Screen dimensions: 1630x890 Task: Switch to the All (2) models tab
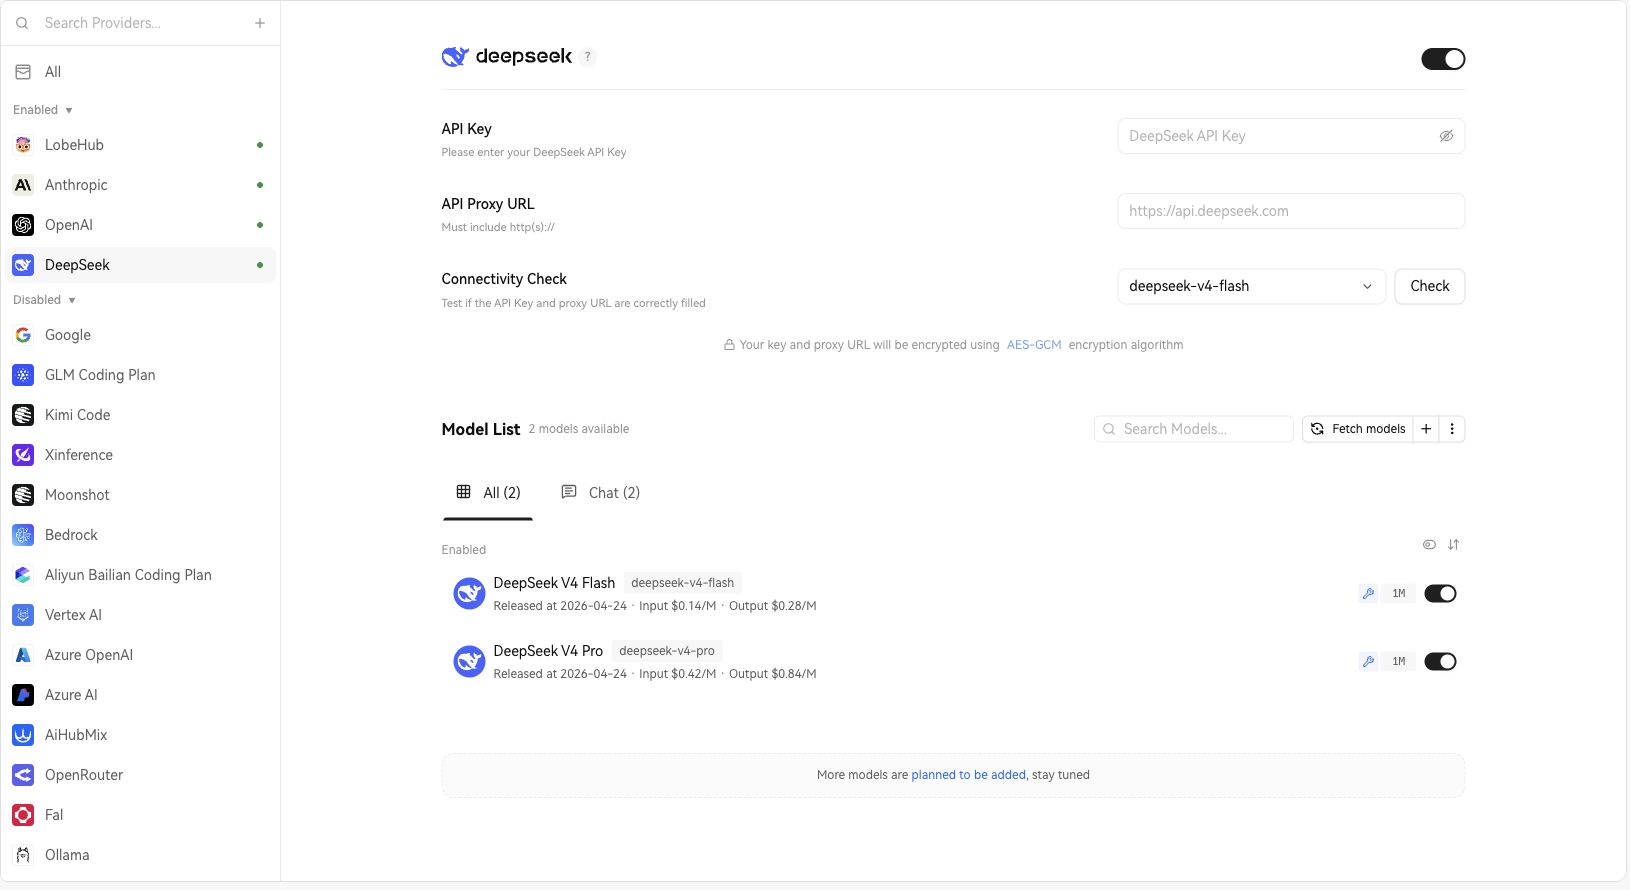(x=488, y=493)
